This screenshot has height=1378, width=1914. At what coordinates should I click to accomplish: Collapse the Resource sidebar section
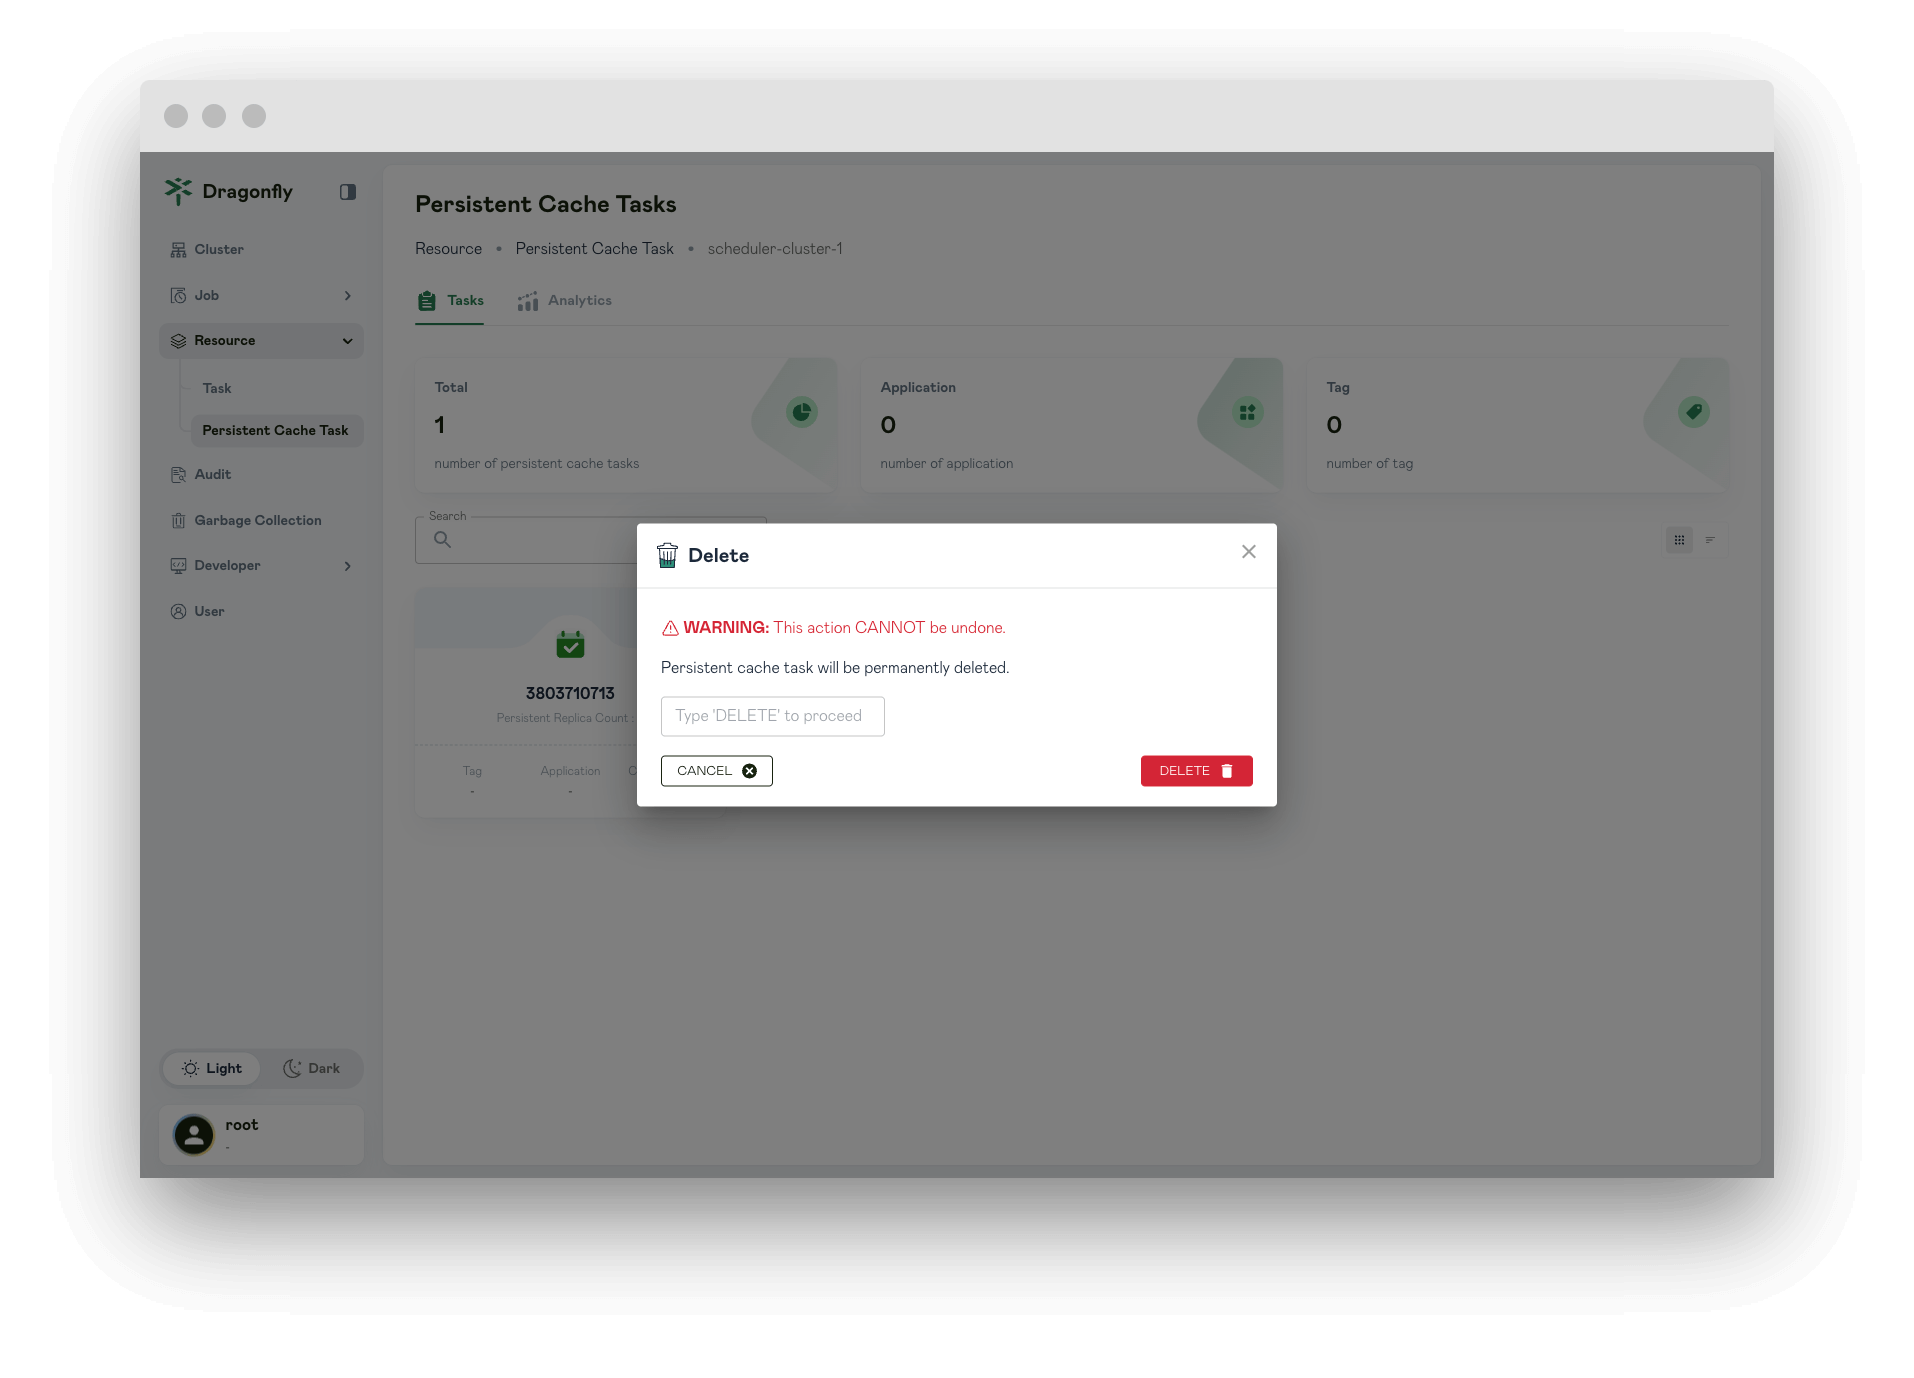(x=347, y=340)
